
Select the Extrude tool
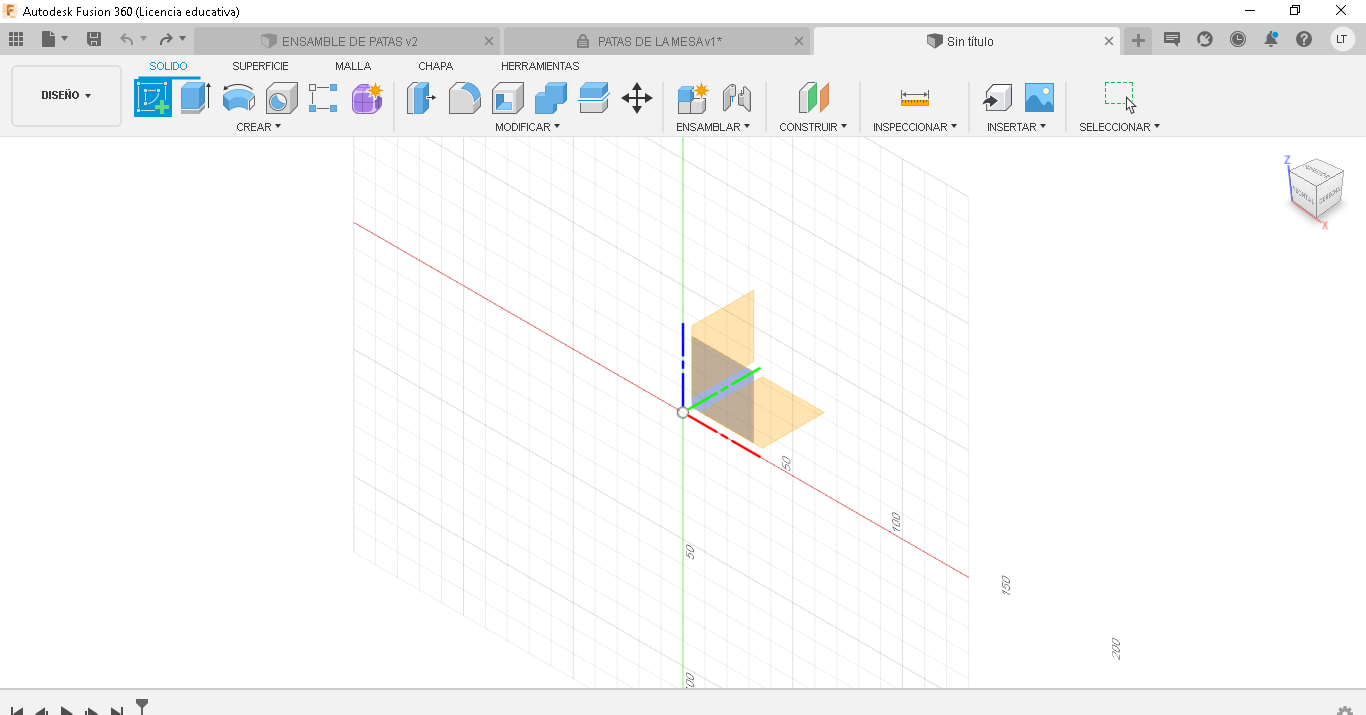[x=196, y=98]
